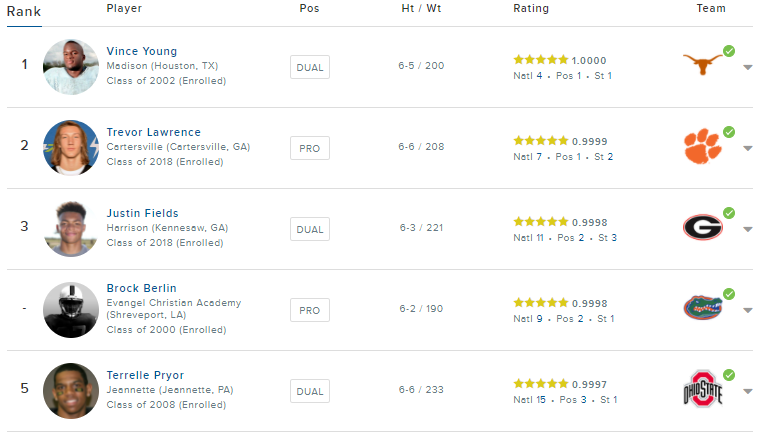The width and height of the screenshot is (766, 438).
Task: Expand Justin Fields' row dropdown arrow
Action: coord(747,229)
